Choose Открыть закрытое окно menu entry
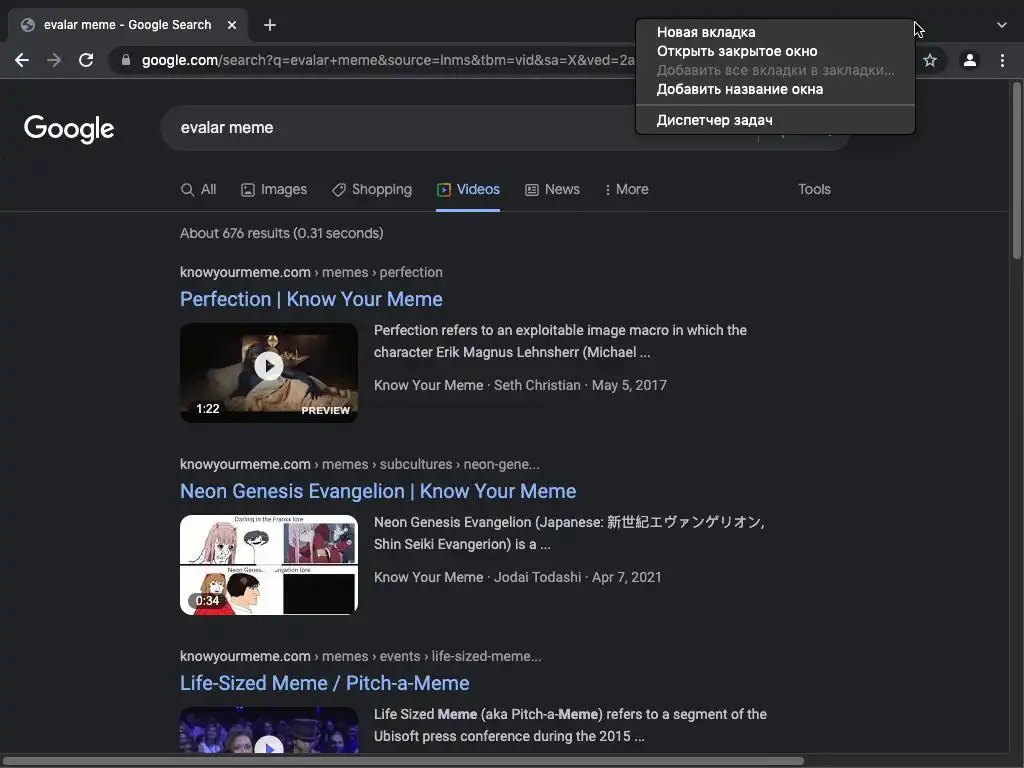Viewport: 1024px width, 768px height. click(775, 51)
